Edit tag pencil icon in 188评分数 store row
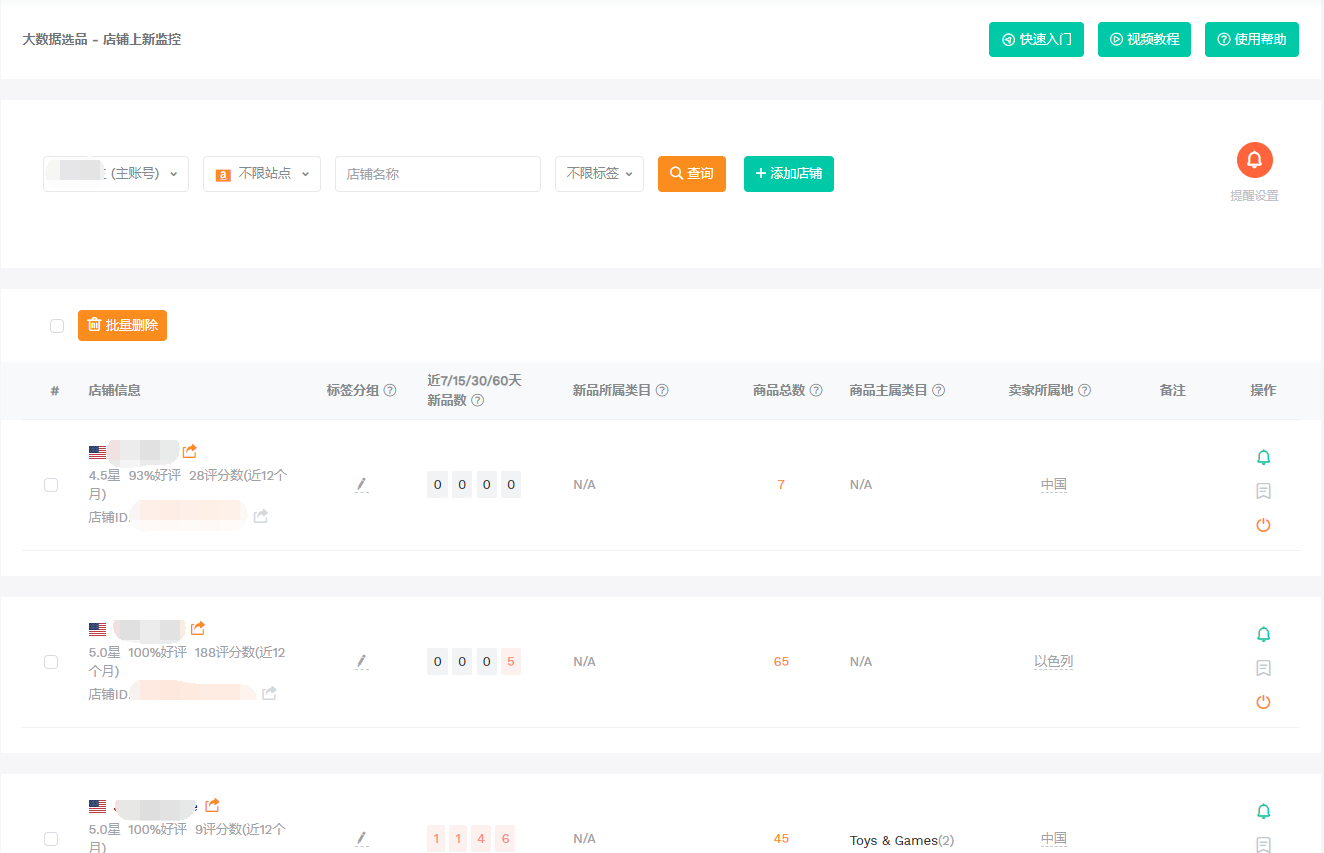This screenshot has width=1324, height=853. (x=362, y=661)
